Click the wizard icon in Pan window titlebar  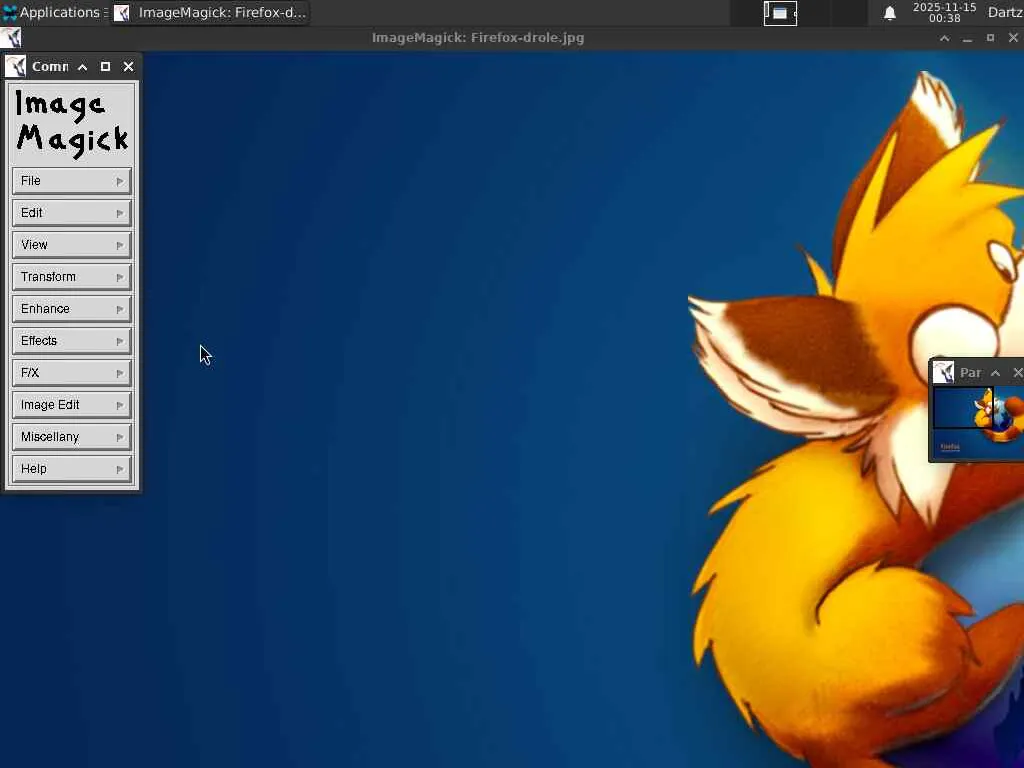[943, 373]
